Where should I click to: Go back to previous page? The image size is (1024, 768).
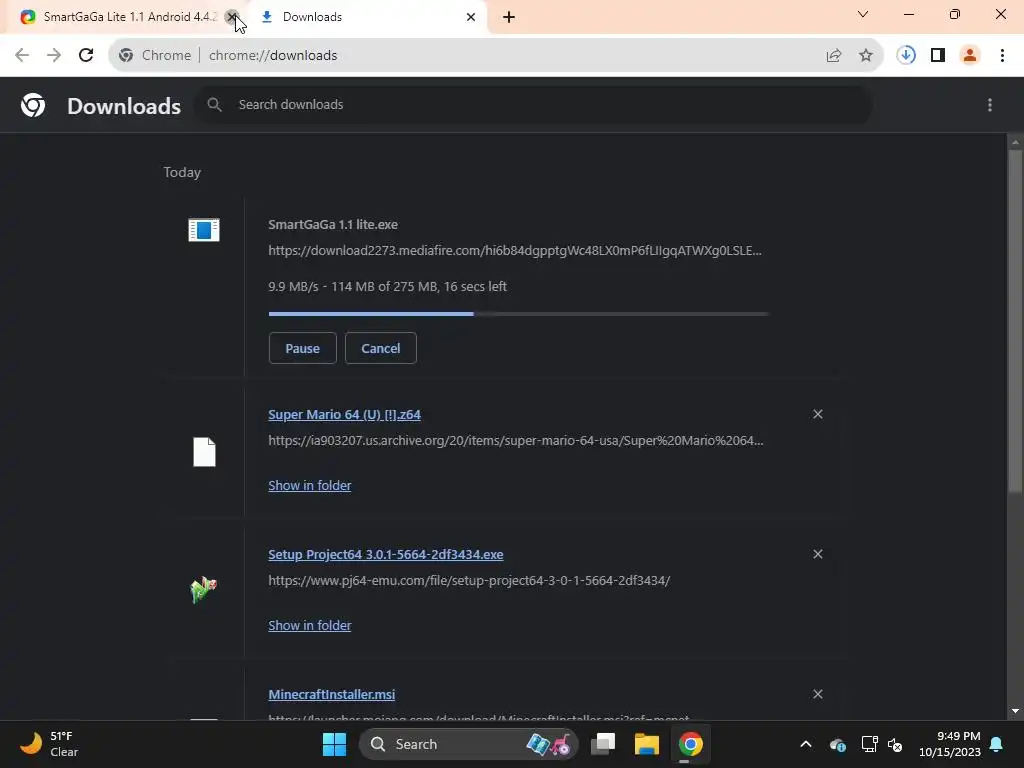click(22, 56)
